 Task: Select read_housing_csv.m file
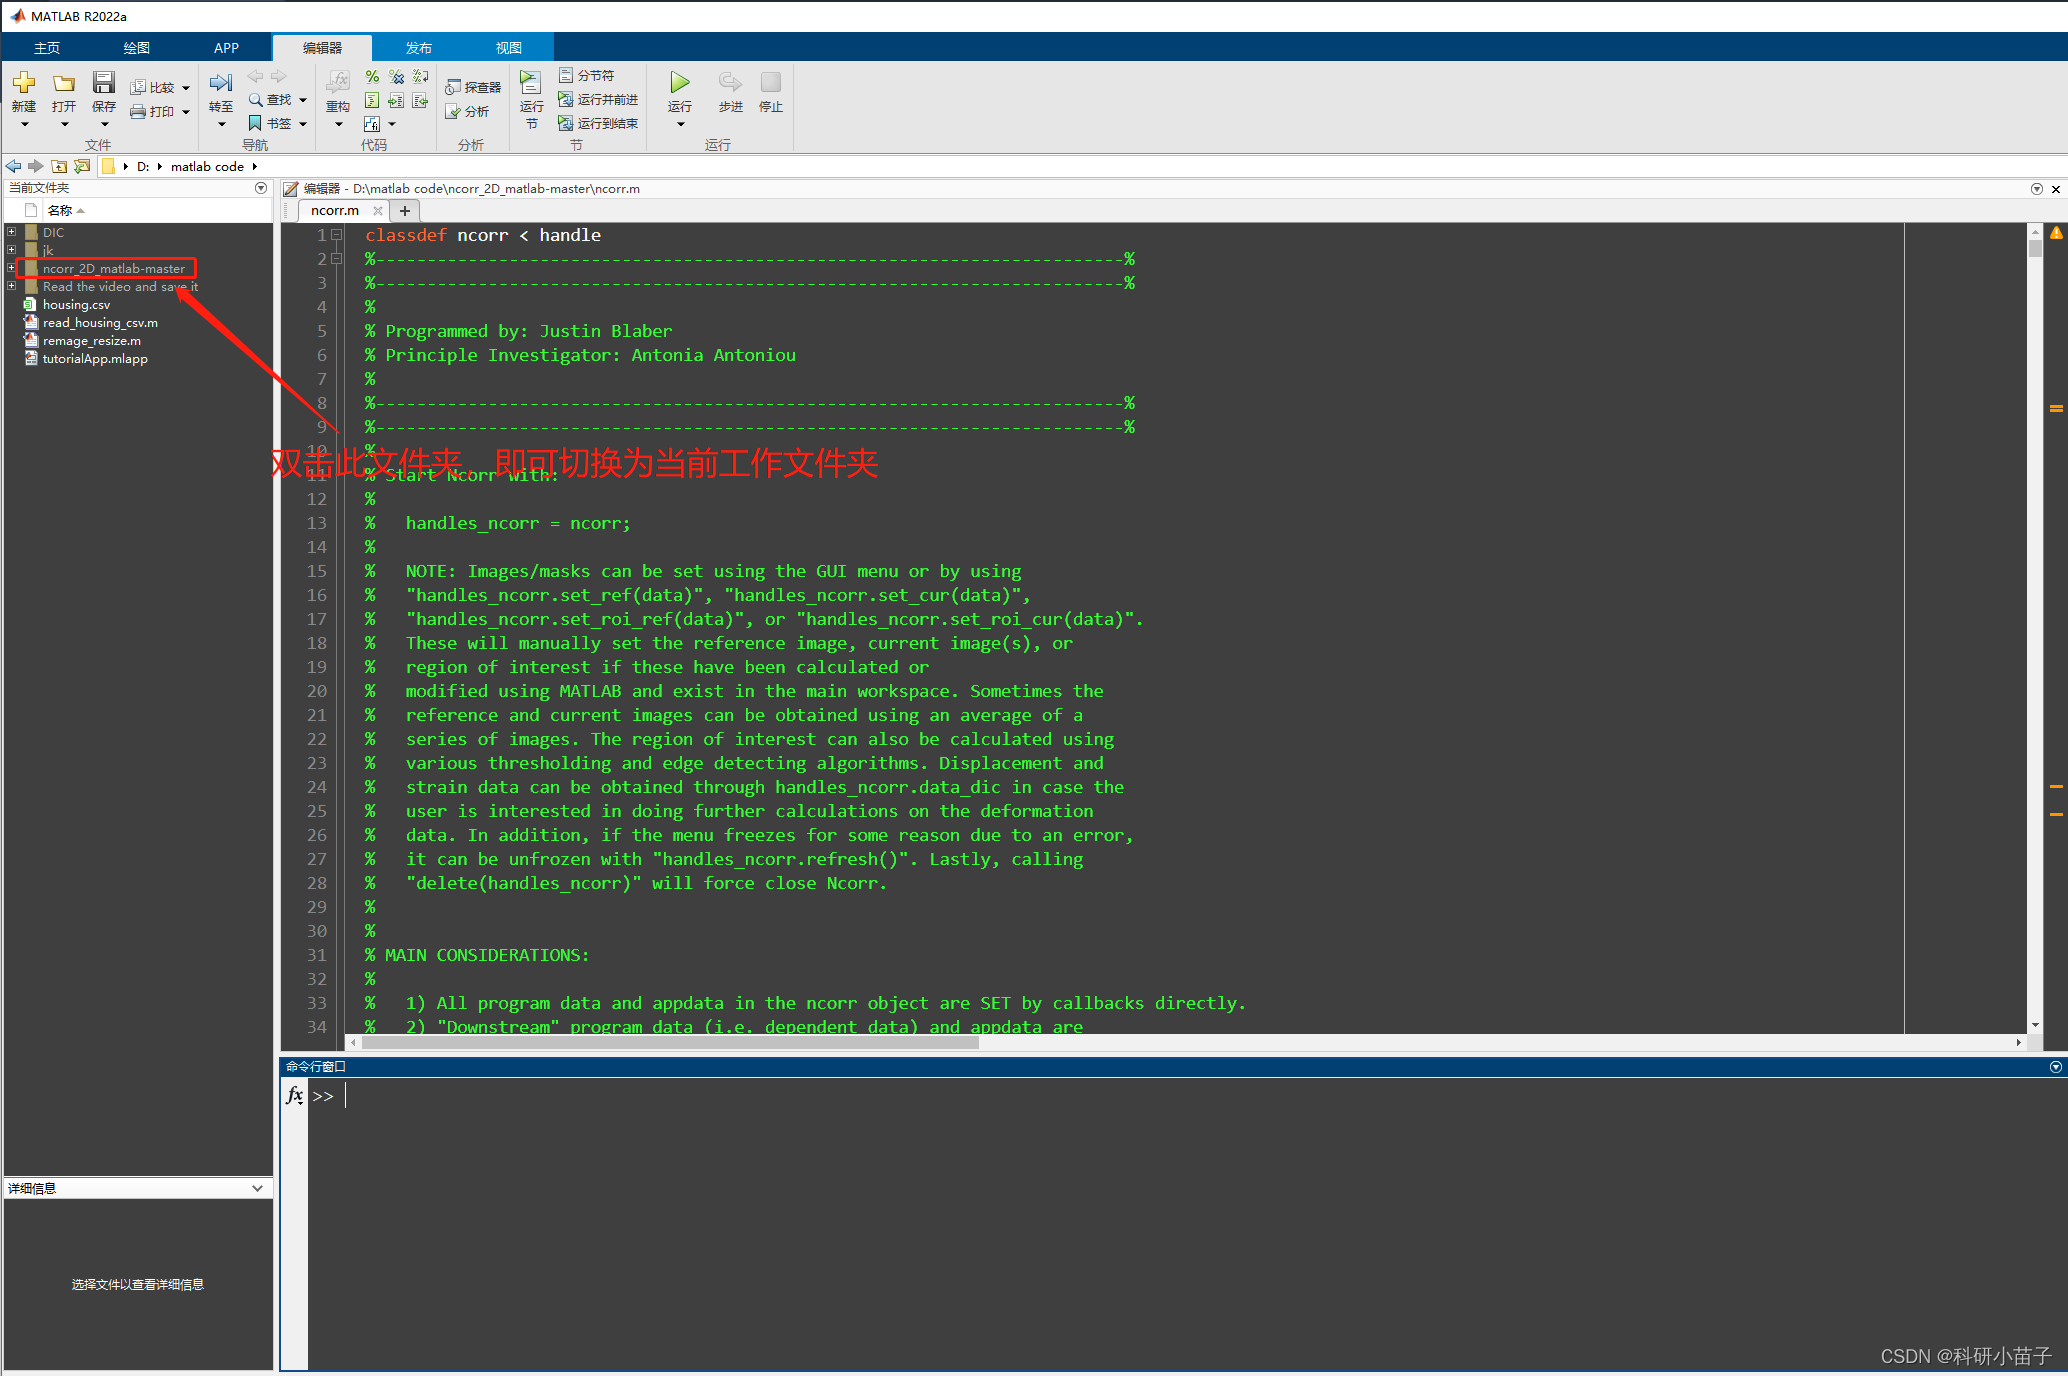[100, 323]
